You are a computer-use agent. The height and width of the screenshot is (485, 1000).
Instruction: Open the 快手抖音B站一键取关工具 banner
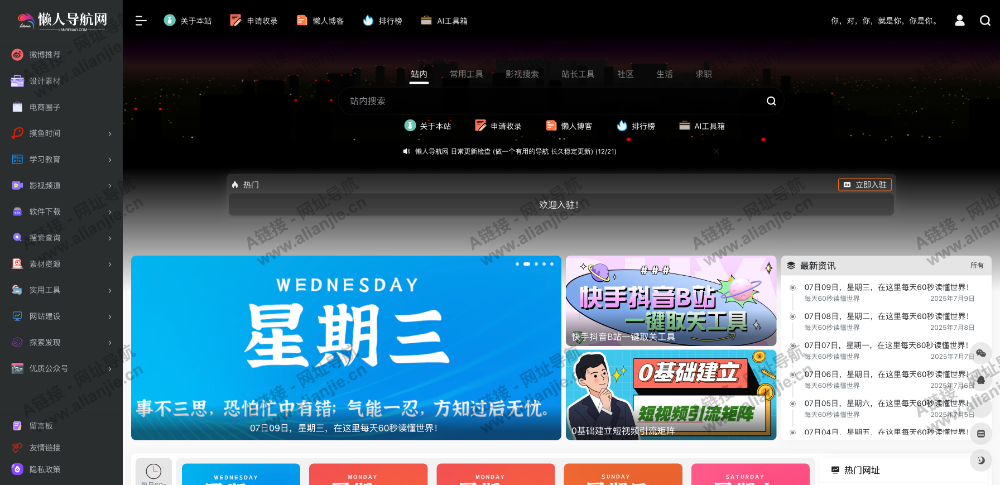pos(671,301)
